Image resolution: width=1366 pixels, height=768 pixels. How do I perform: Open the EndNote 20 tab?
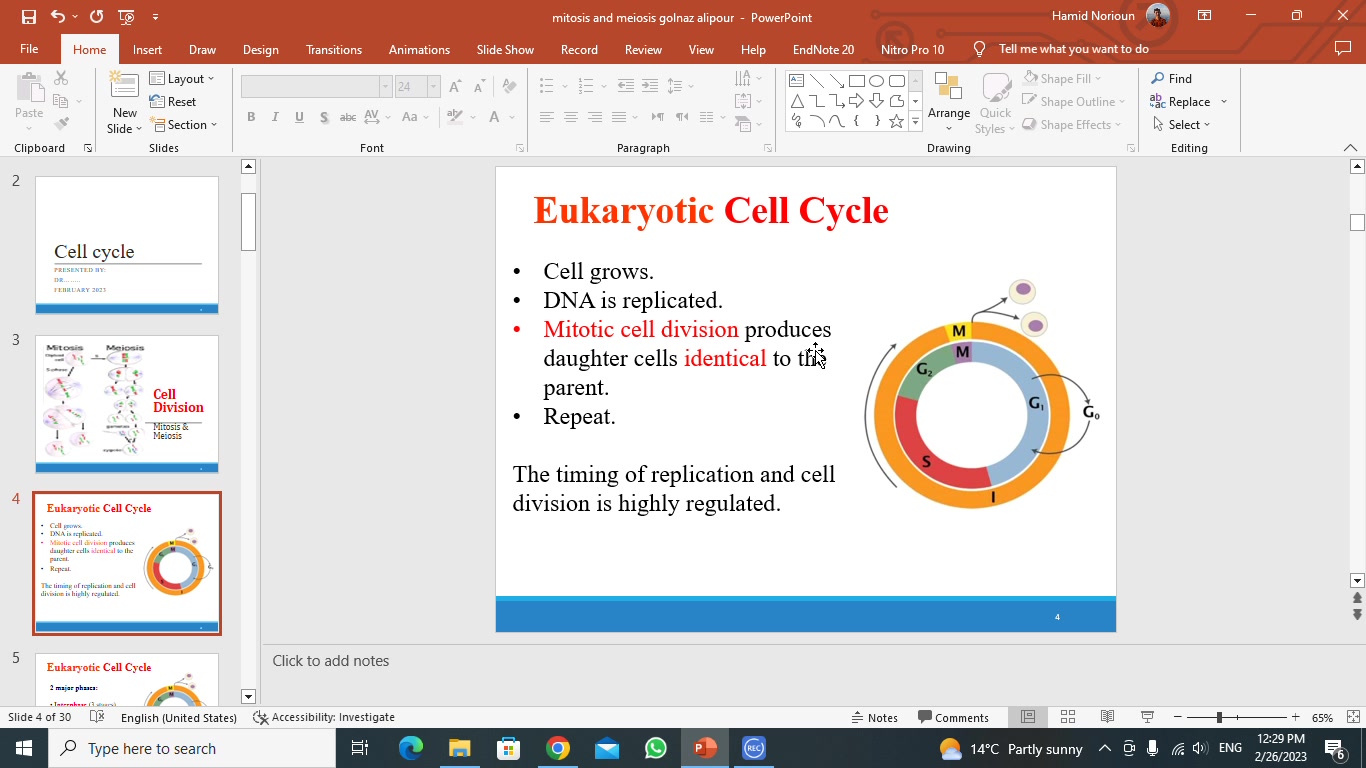click(x=823, y=49)
